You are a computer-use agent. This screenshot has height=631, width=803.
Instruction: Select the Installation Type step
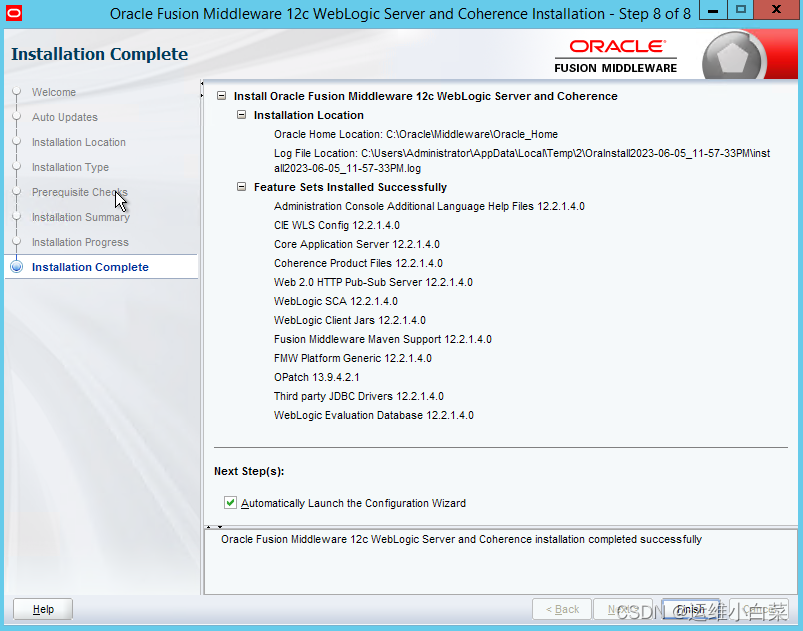70,167
